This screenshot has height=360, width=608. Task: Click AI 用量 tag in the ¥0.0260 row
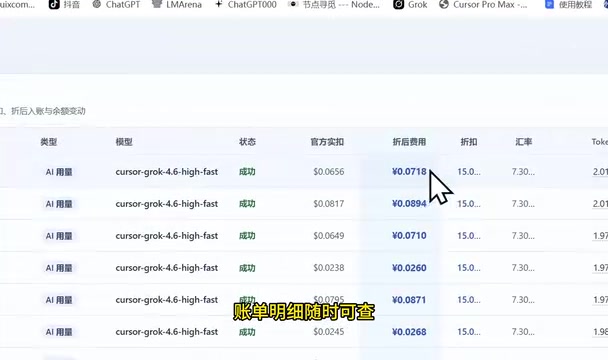click(59, 268)
